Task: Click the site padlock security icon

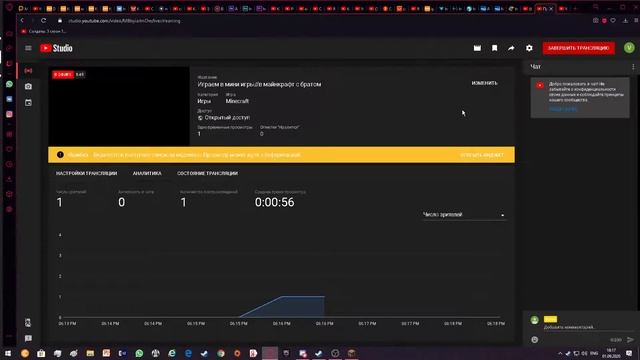Action: (x=60, y=20)
